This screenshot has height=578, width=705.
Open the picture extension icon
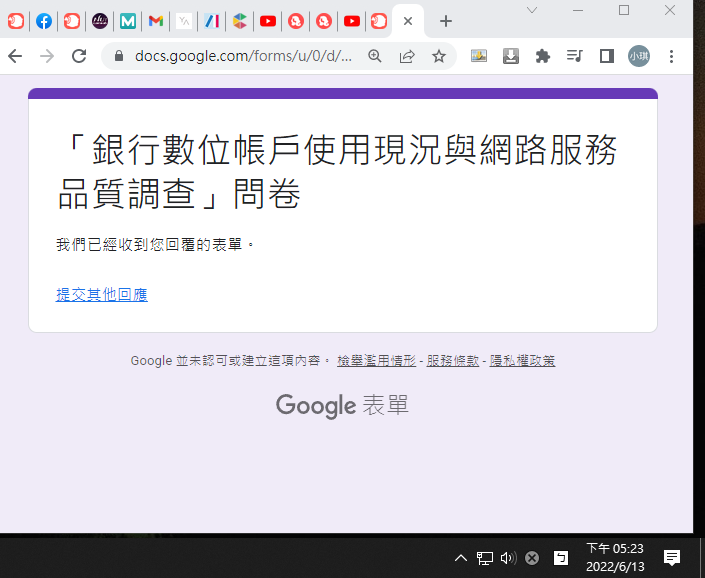(x=479, y=56)
